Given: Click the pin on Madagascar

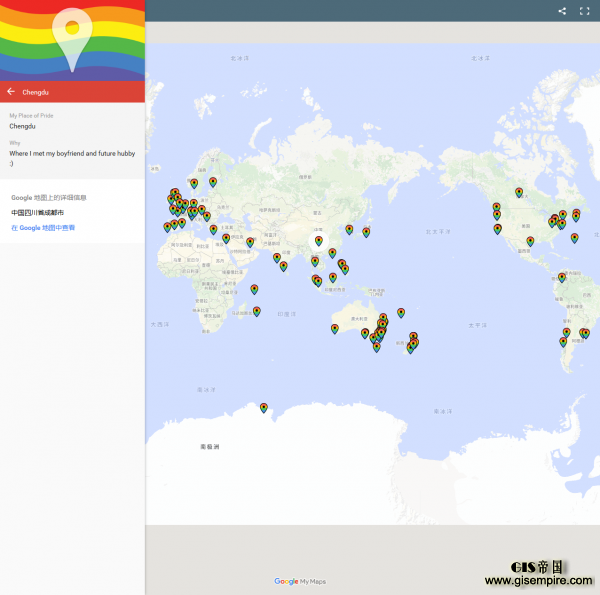Looking at the screenshot, I should click(x=257, y=310).
